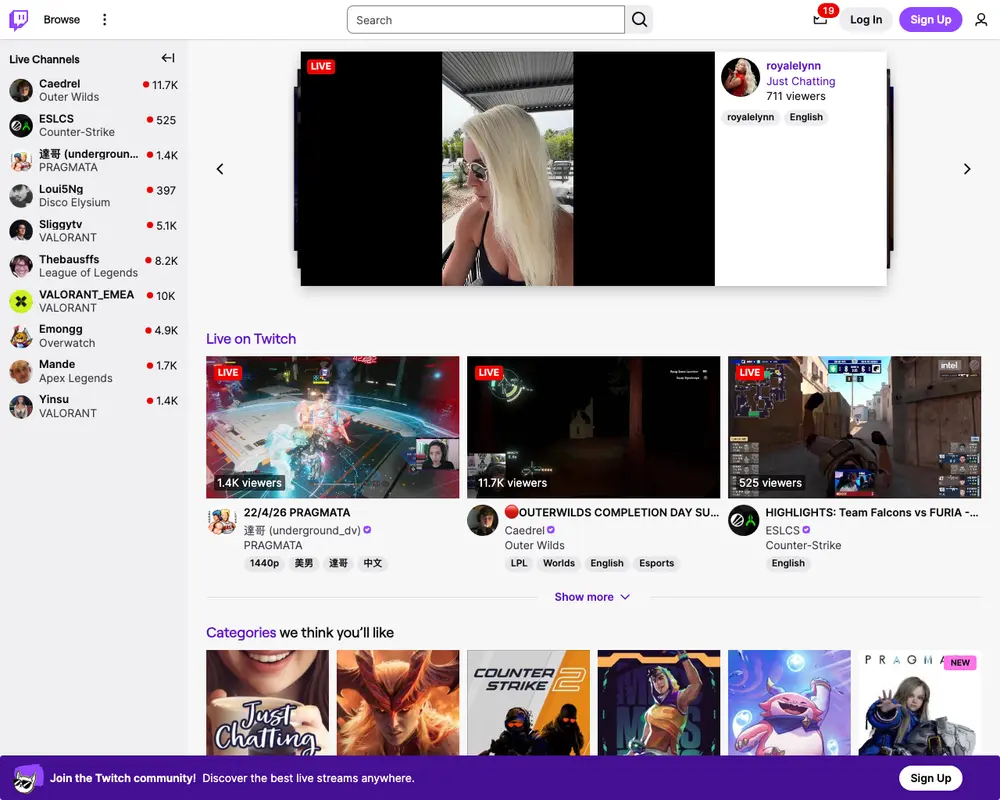The width and height of the screenshot is (1000, 800).
Task: Expand Show more live streams
Action: [592, 597]
